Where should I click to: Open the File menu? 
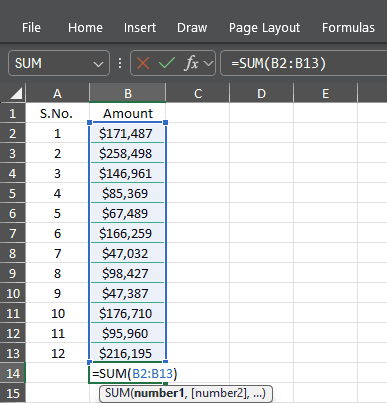pyautogui.click(x=31, y=28)
